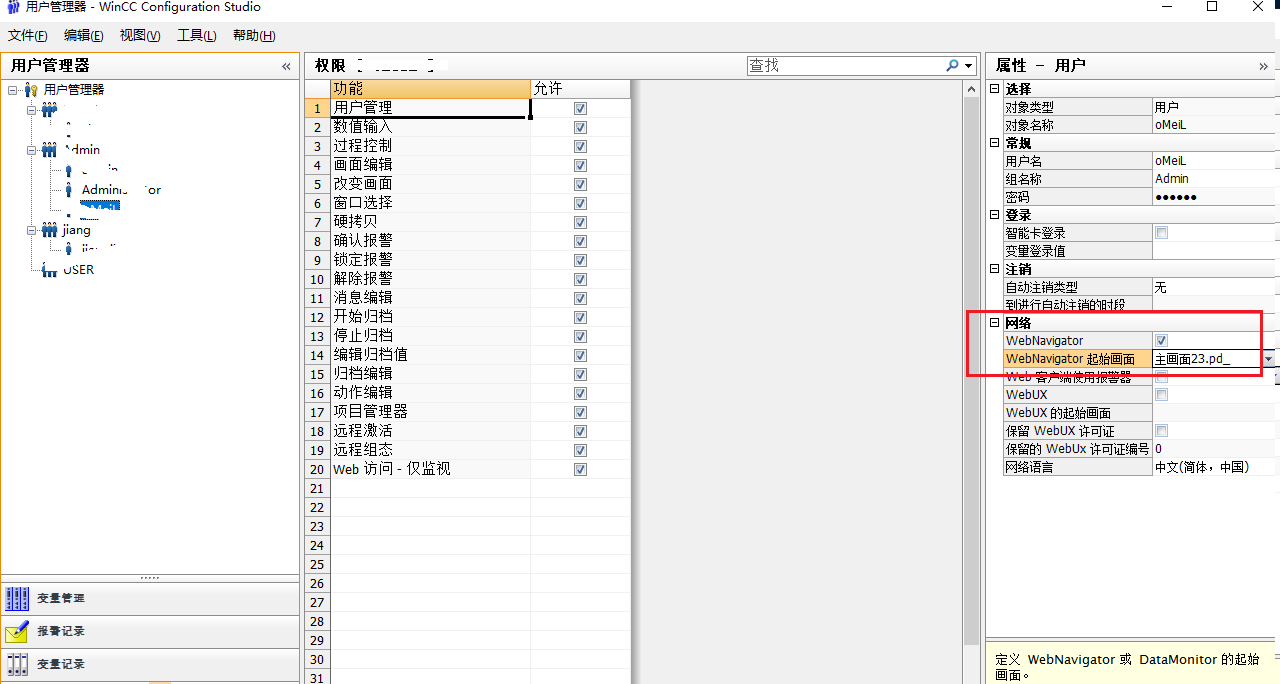Click the 网络语言 value field
Screen dimensions: 1280x684
1215,467
